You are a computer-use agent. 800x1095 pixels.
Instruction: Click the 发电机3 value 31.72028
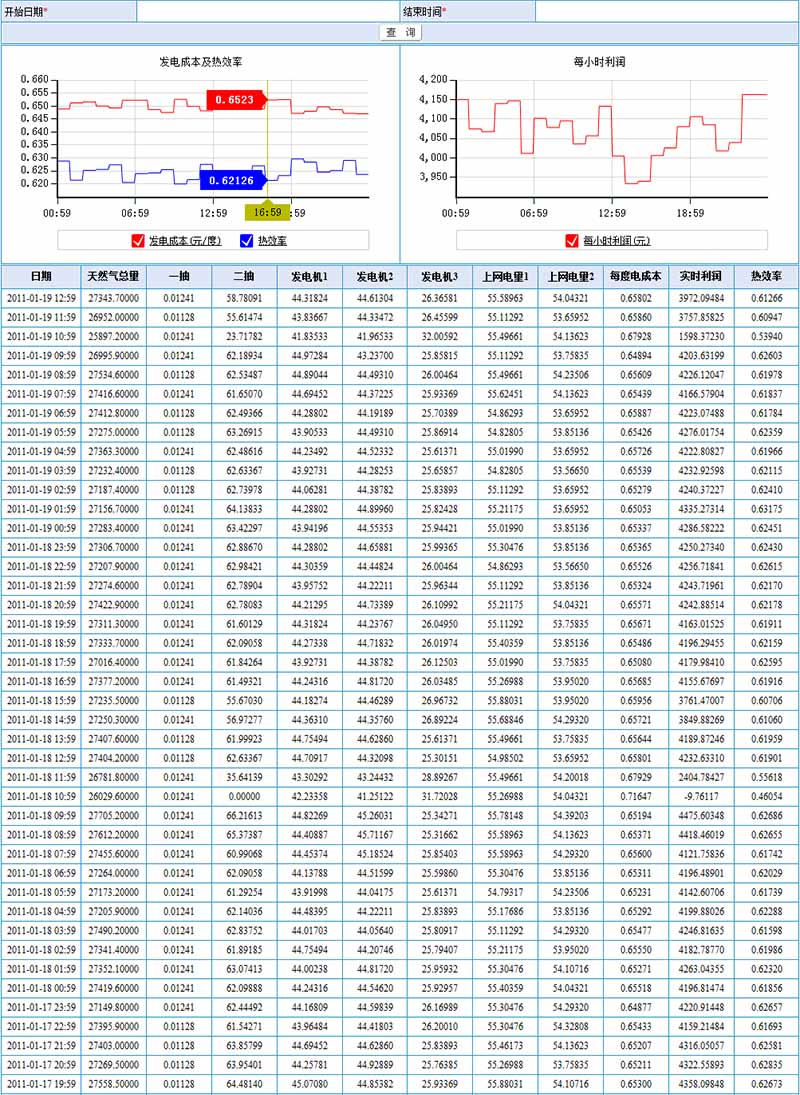click(440, 796)
